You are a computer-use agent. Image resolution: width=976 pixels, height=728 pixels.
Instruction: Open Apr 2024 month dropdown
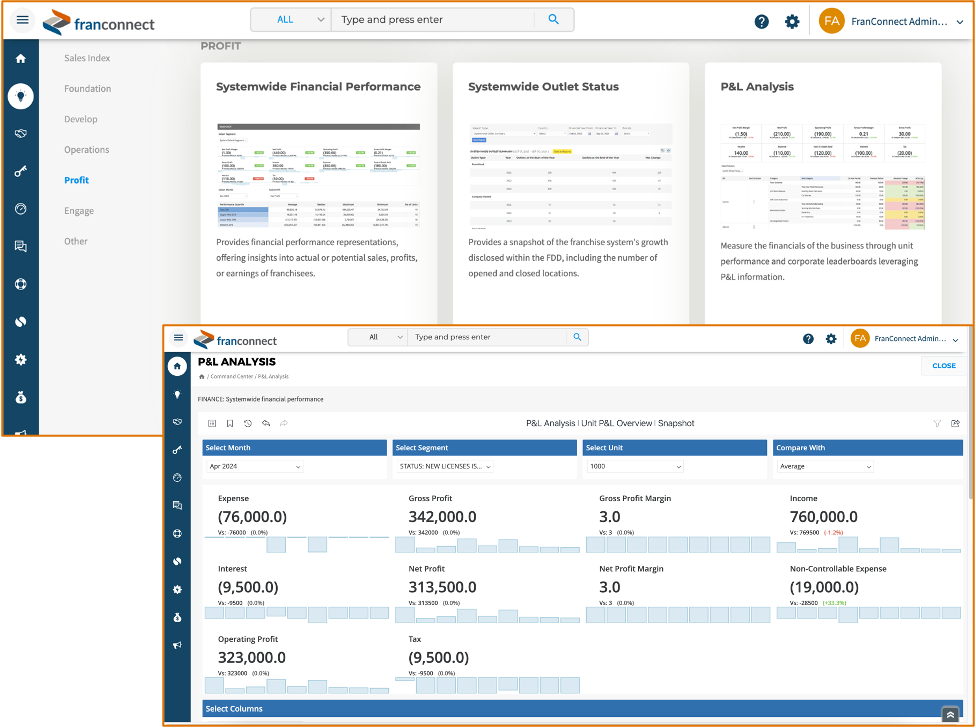click(255, 467)
